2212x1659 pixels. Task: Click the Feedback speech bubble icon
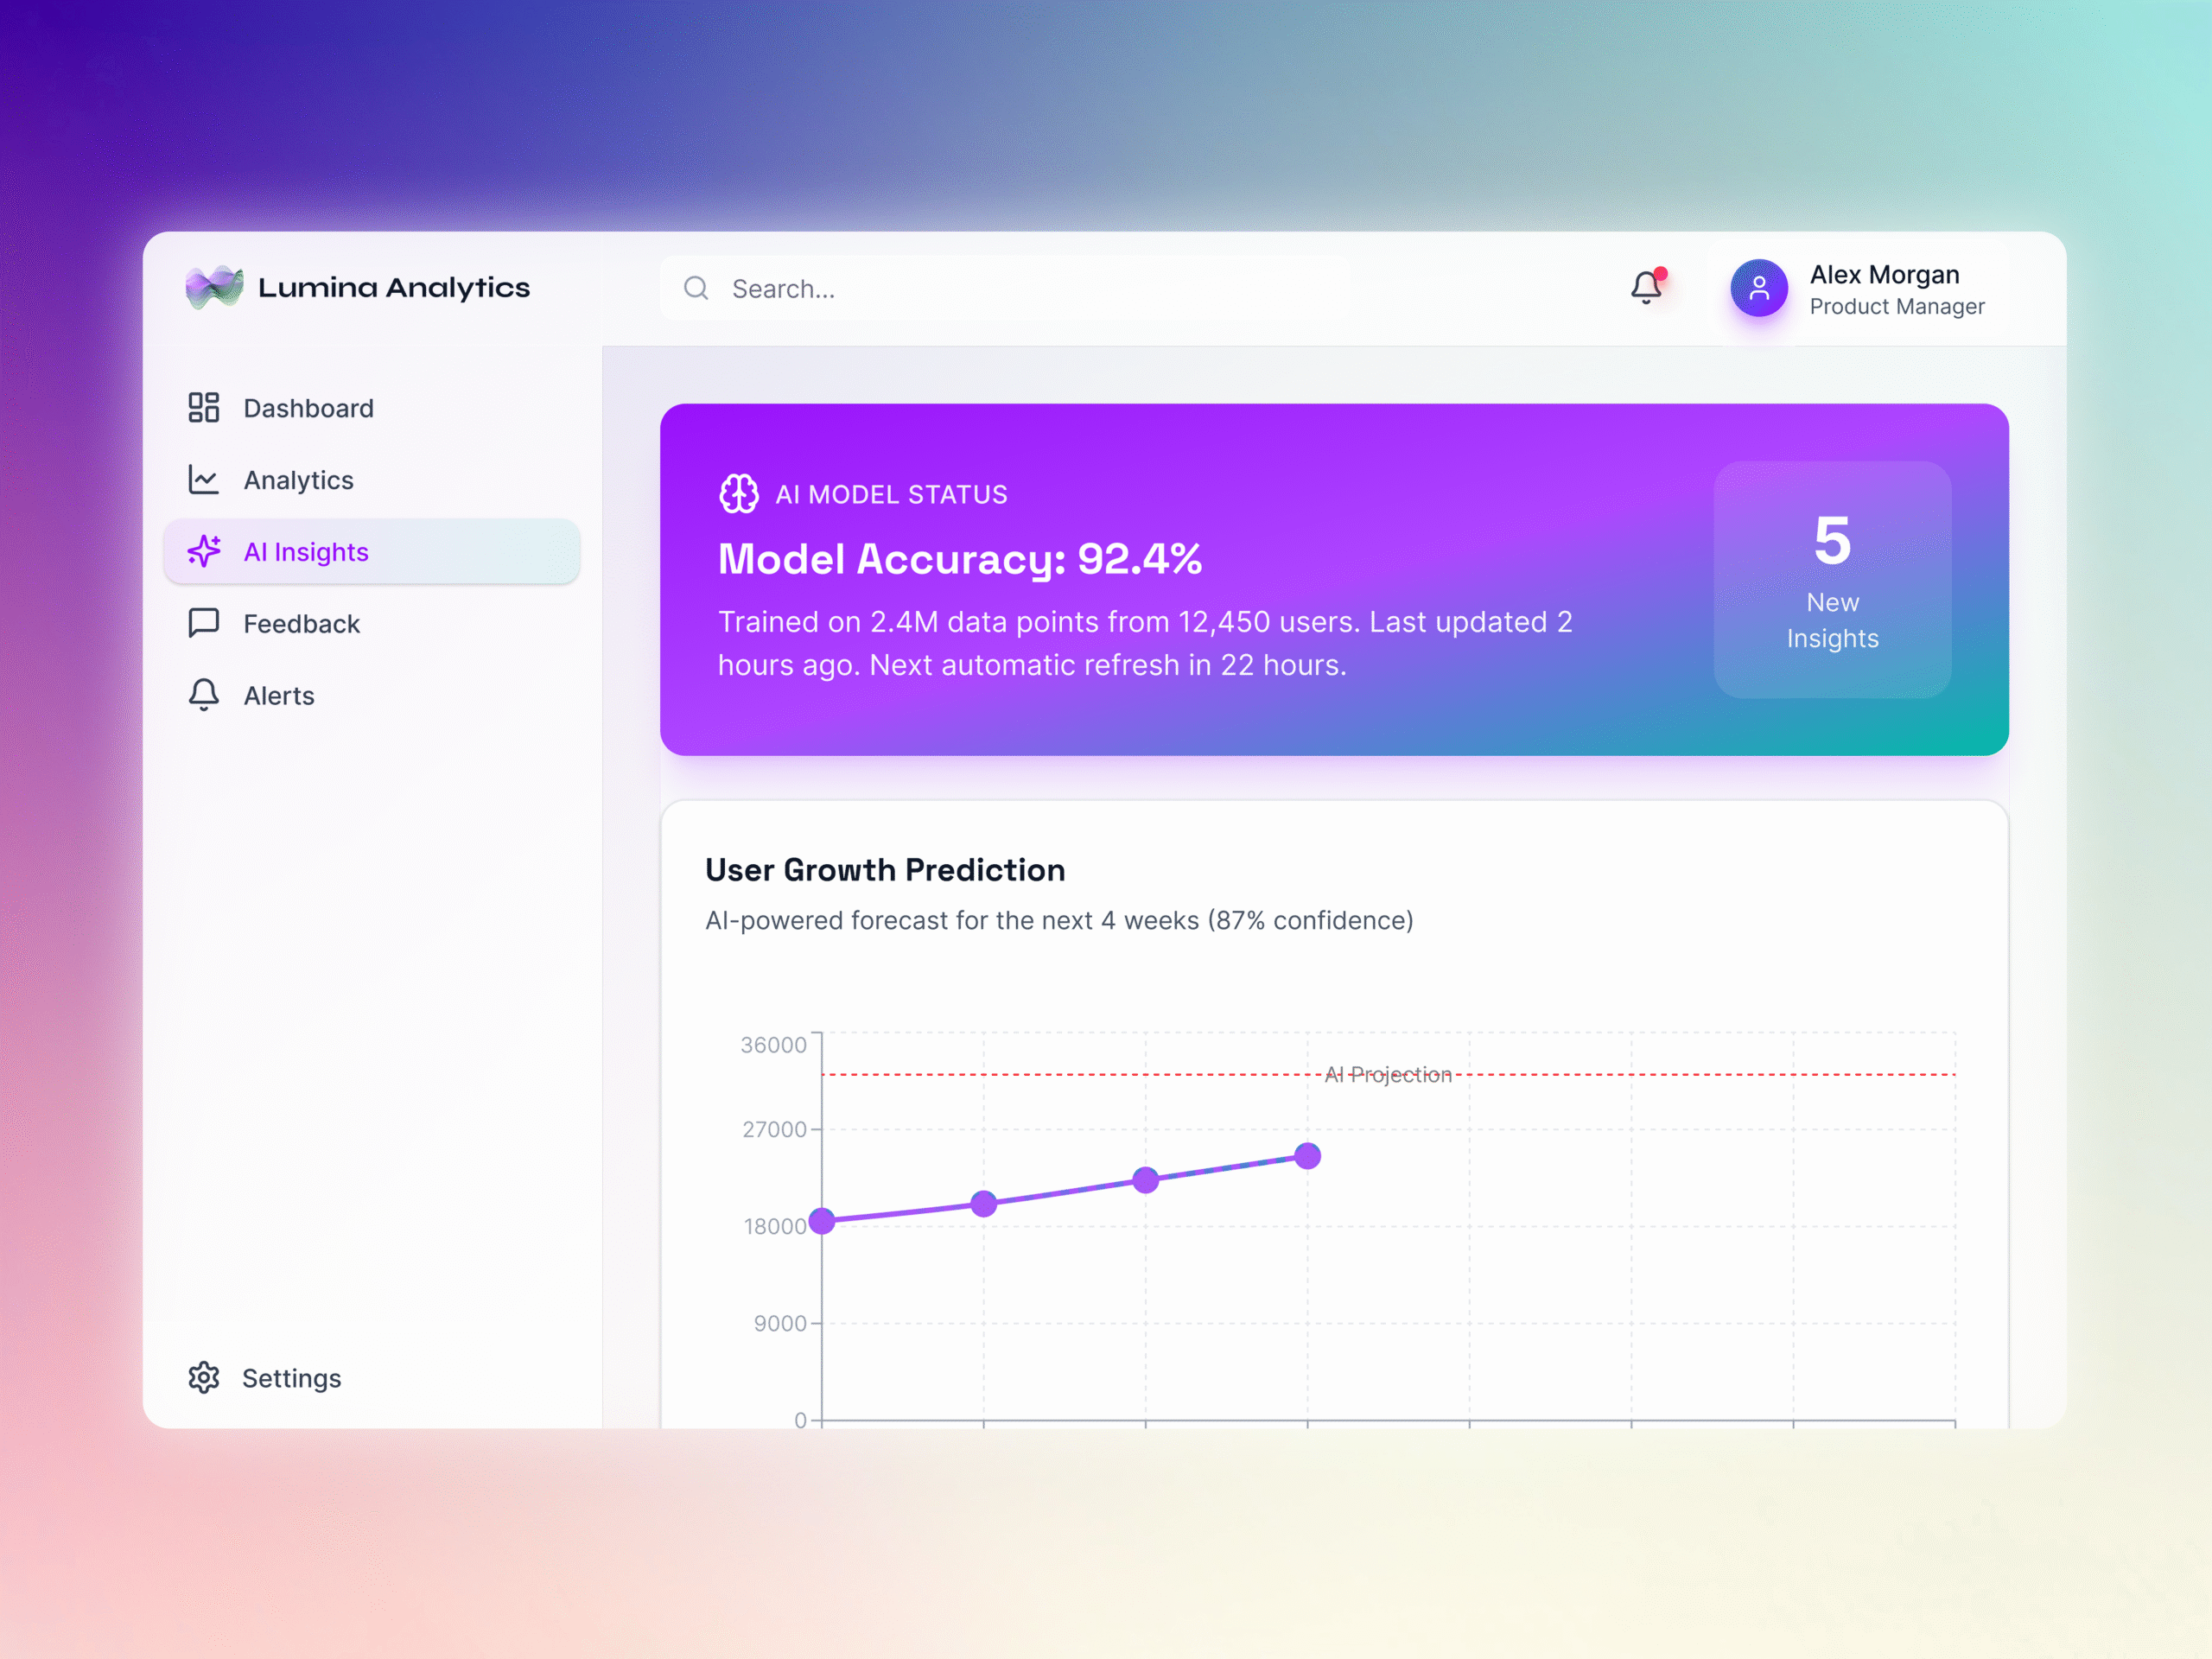204,623
